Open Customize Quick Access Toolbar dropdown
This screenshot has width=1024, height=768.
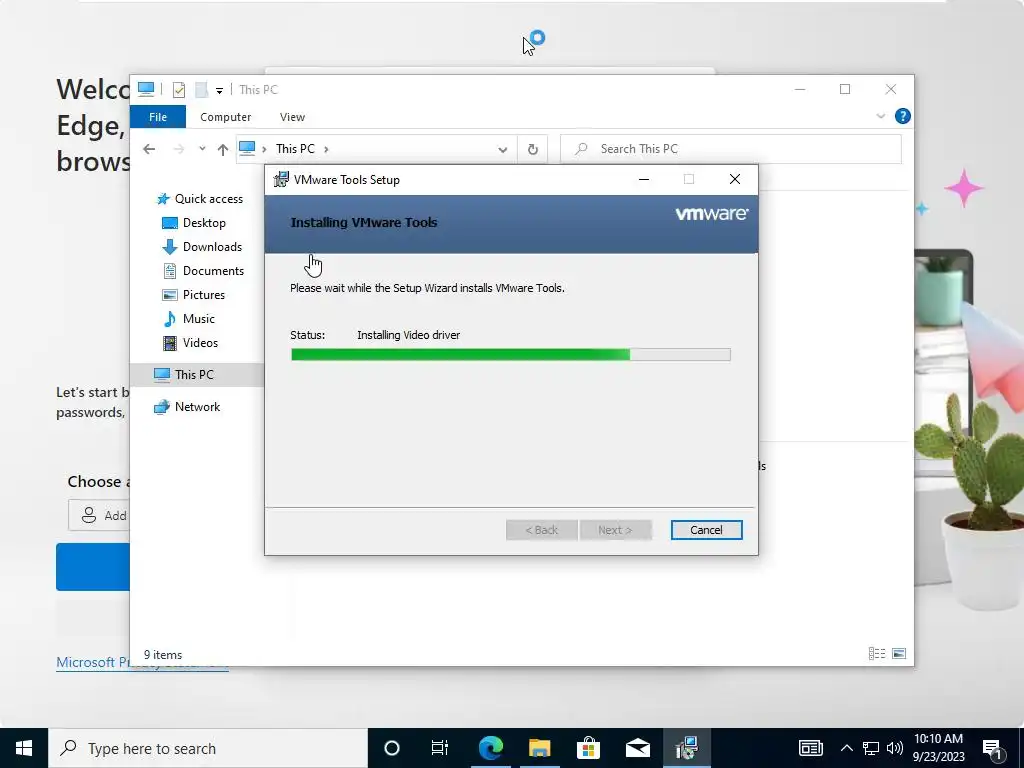click(x=219, y=90)
